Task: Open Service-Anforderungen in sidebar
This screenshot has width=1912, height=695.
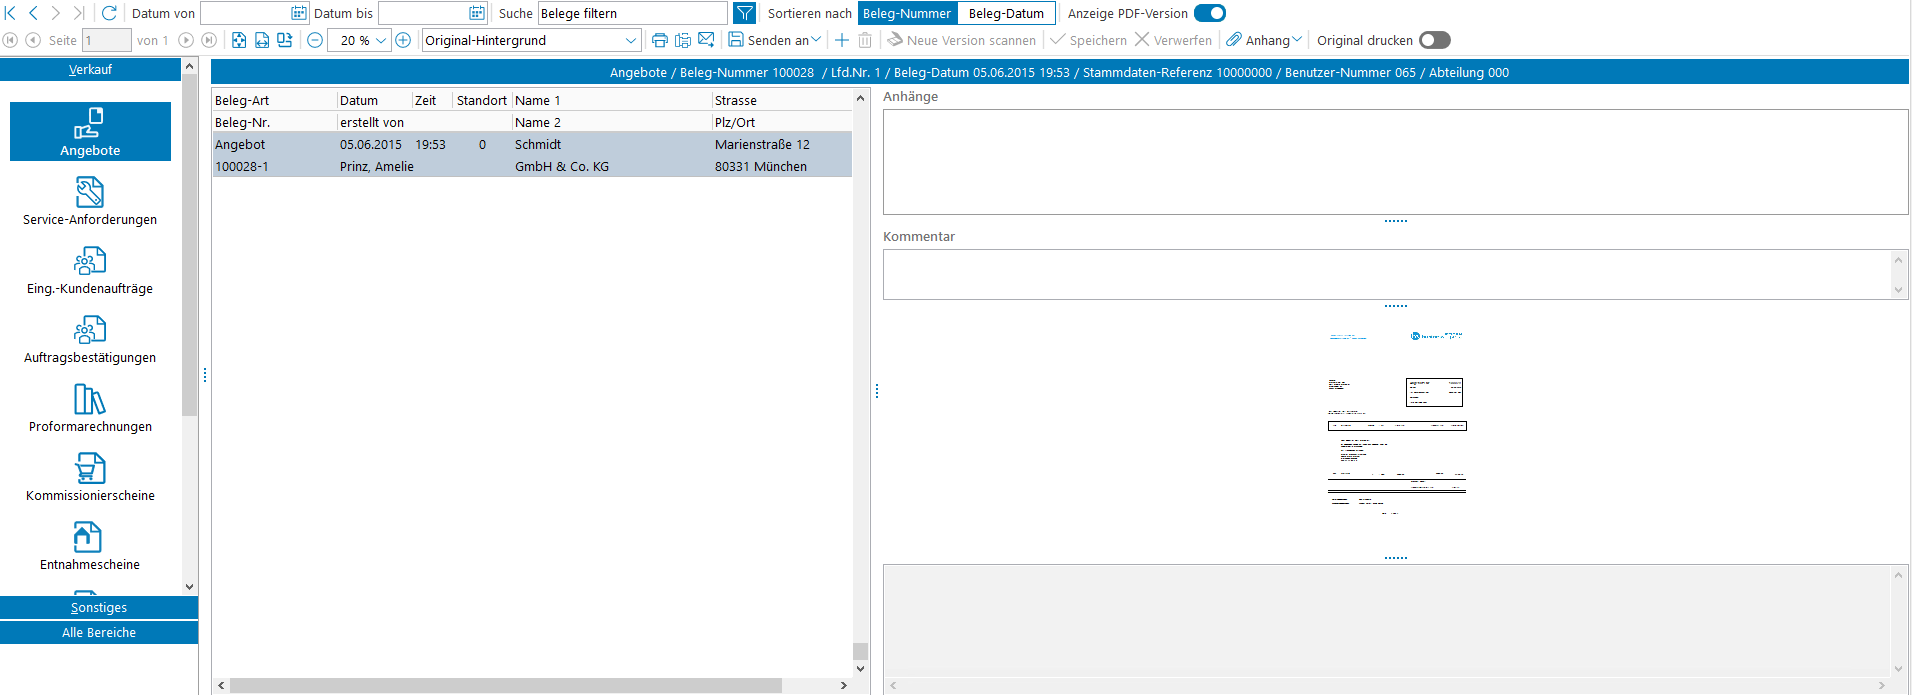Action: (90, 201)
